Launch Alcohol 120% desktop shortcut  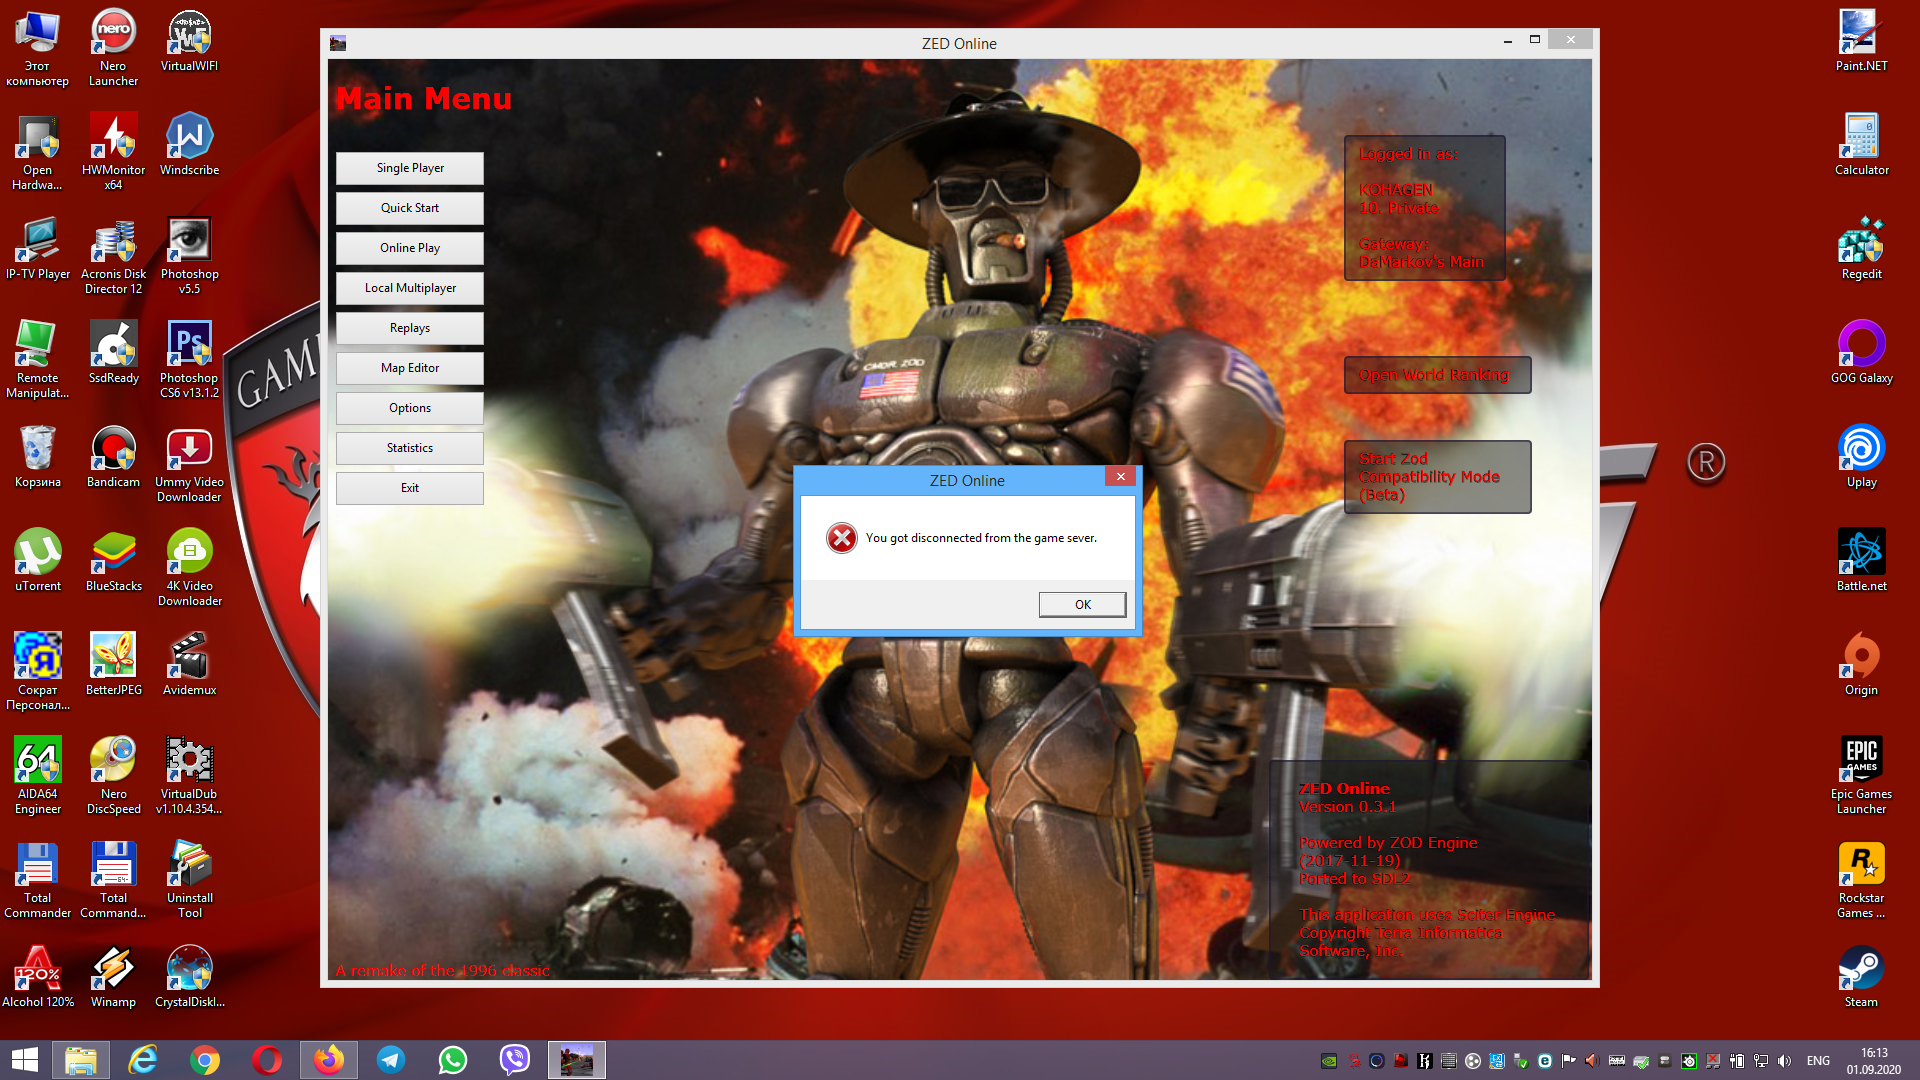pos(38,977)
